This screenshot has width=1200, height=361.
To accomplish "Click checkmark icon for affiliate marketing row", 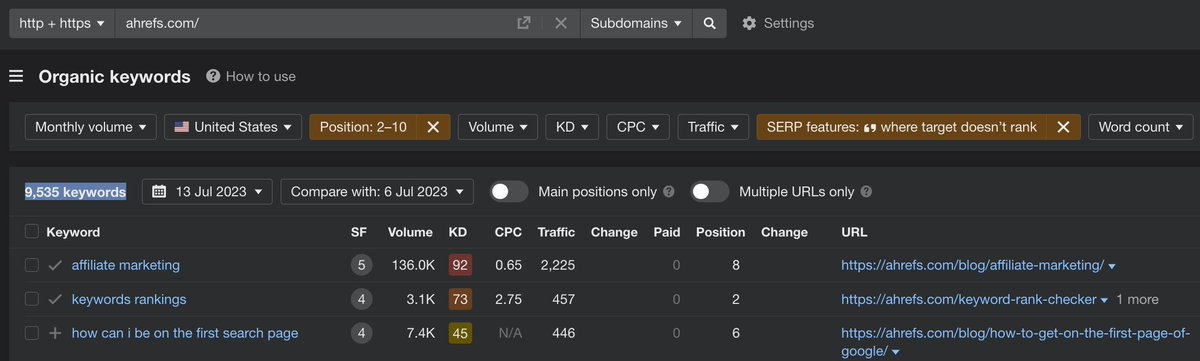I will [x=55, y=265].
